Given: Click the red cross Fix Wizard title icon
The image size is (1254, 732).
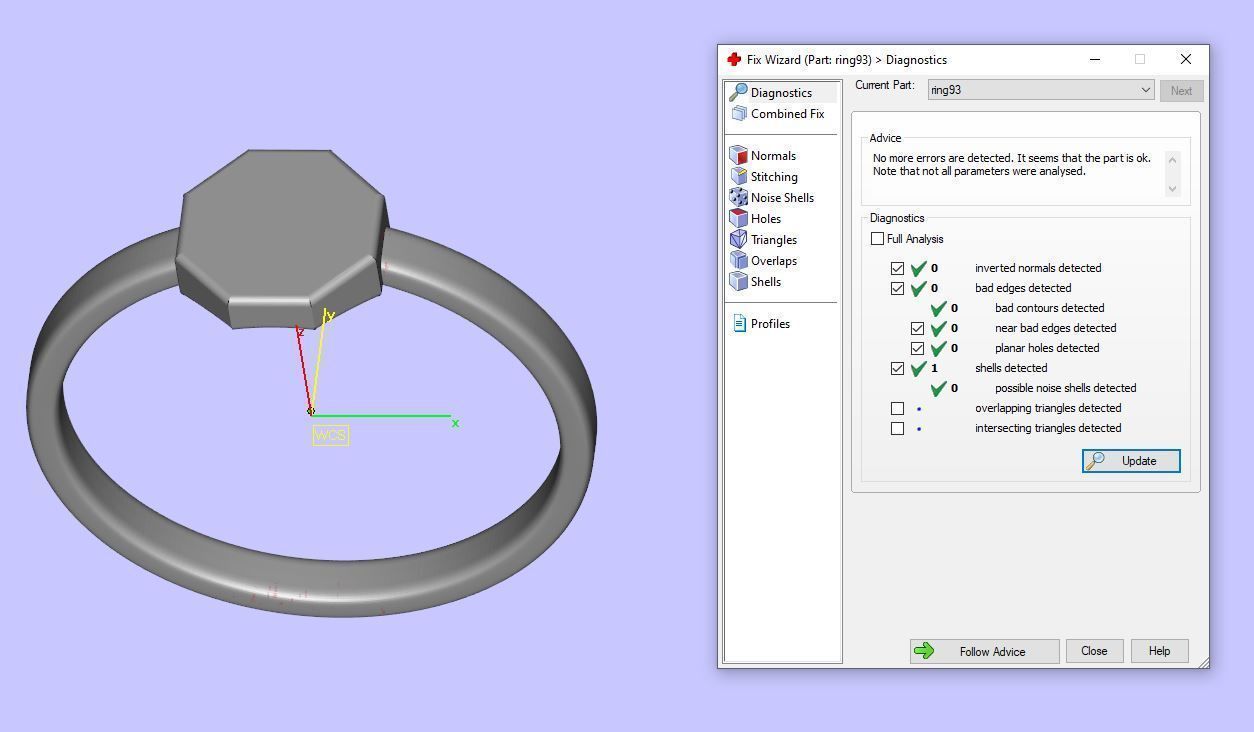Looking at the screenshot, I should (x=734, y=59).
